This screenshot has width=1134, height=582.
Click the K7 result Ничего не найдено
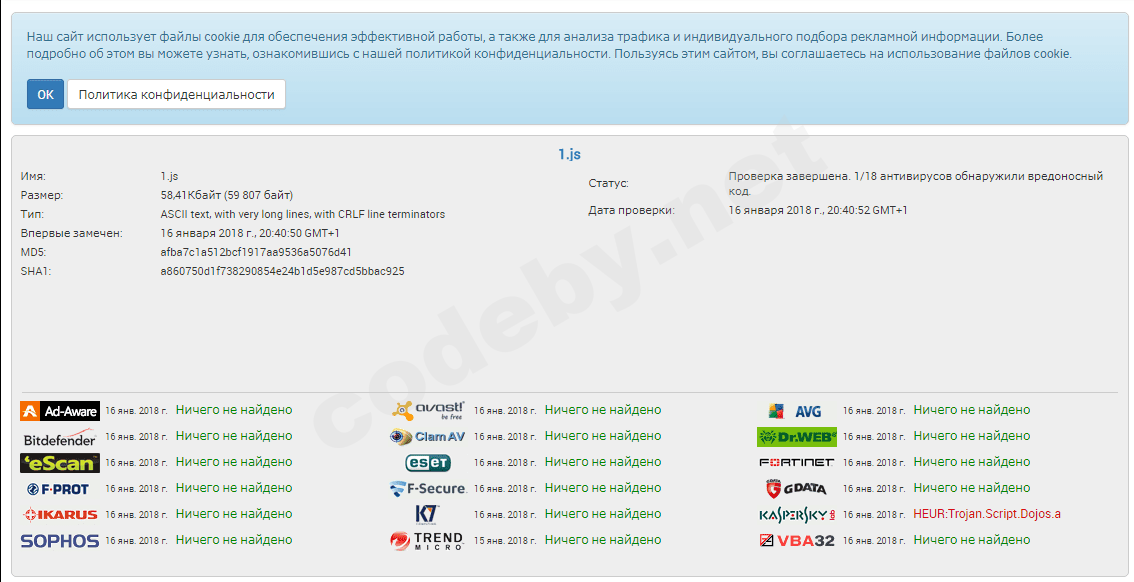(603, 514)
